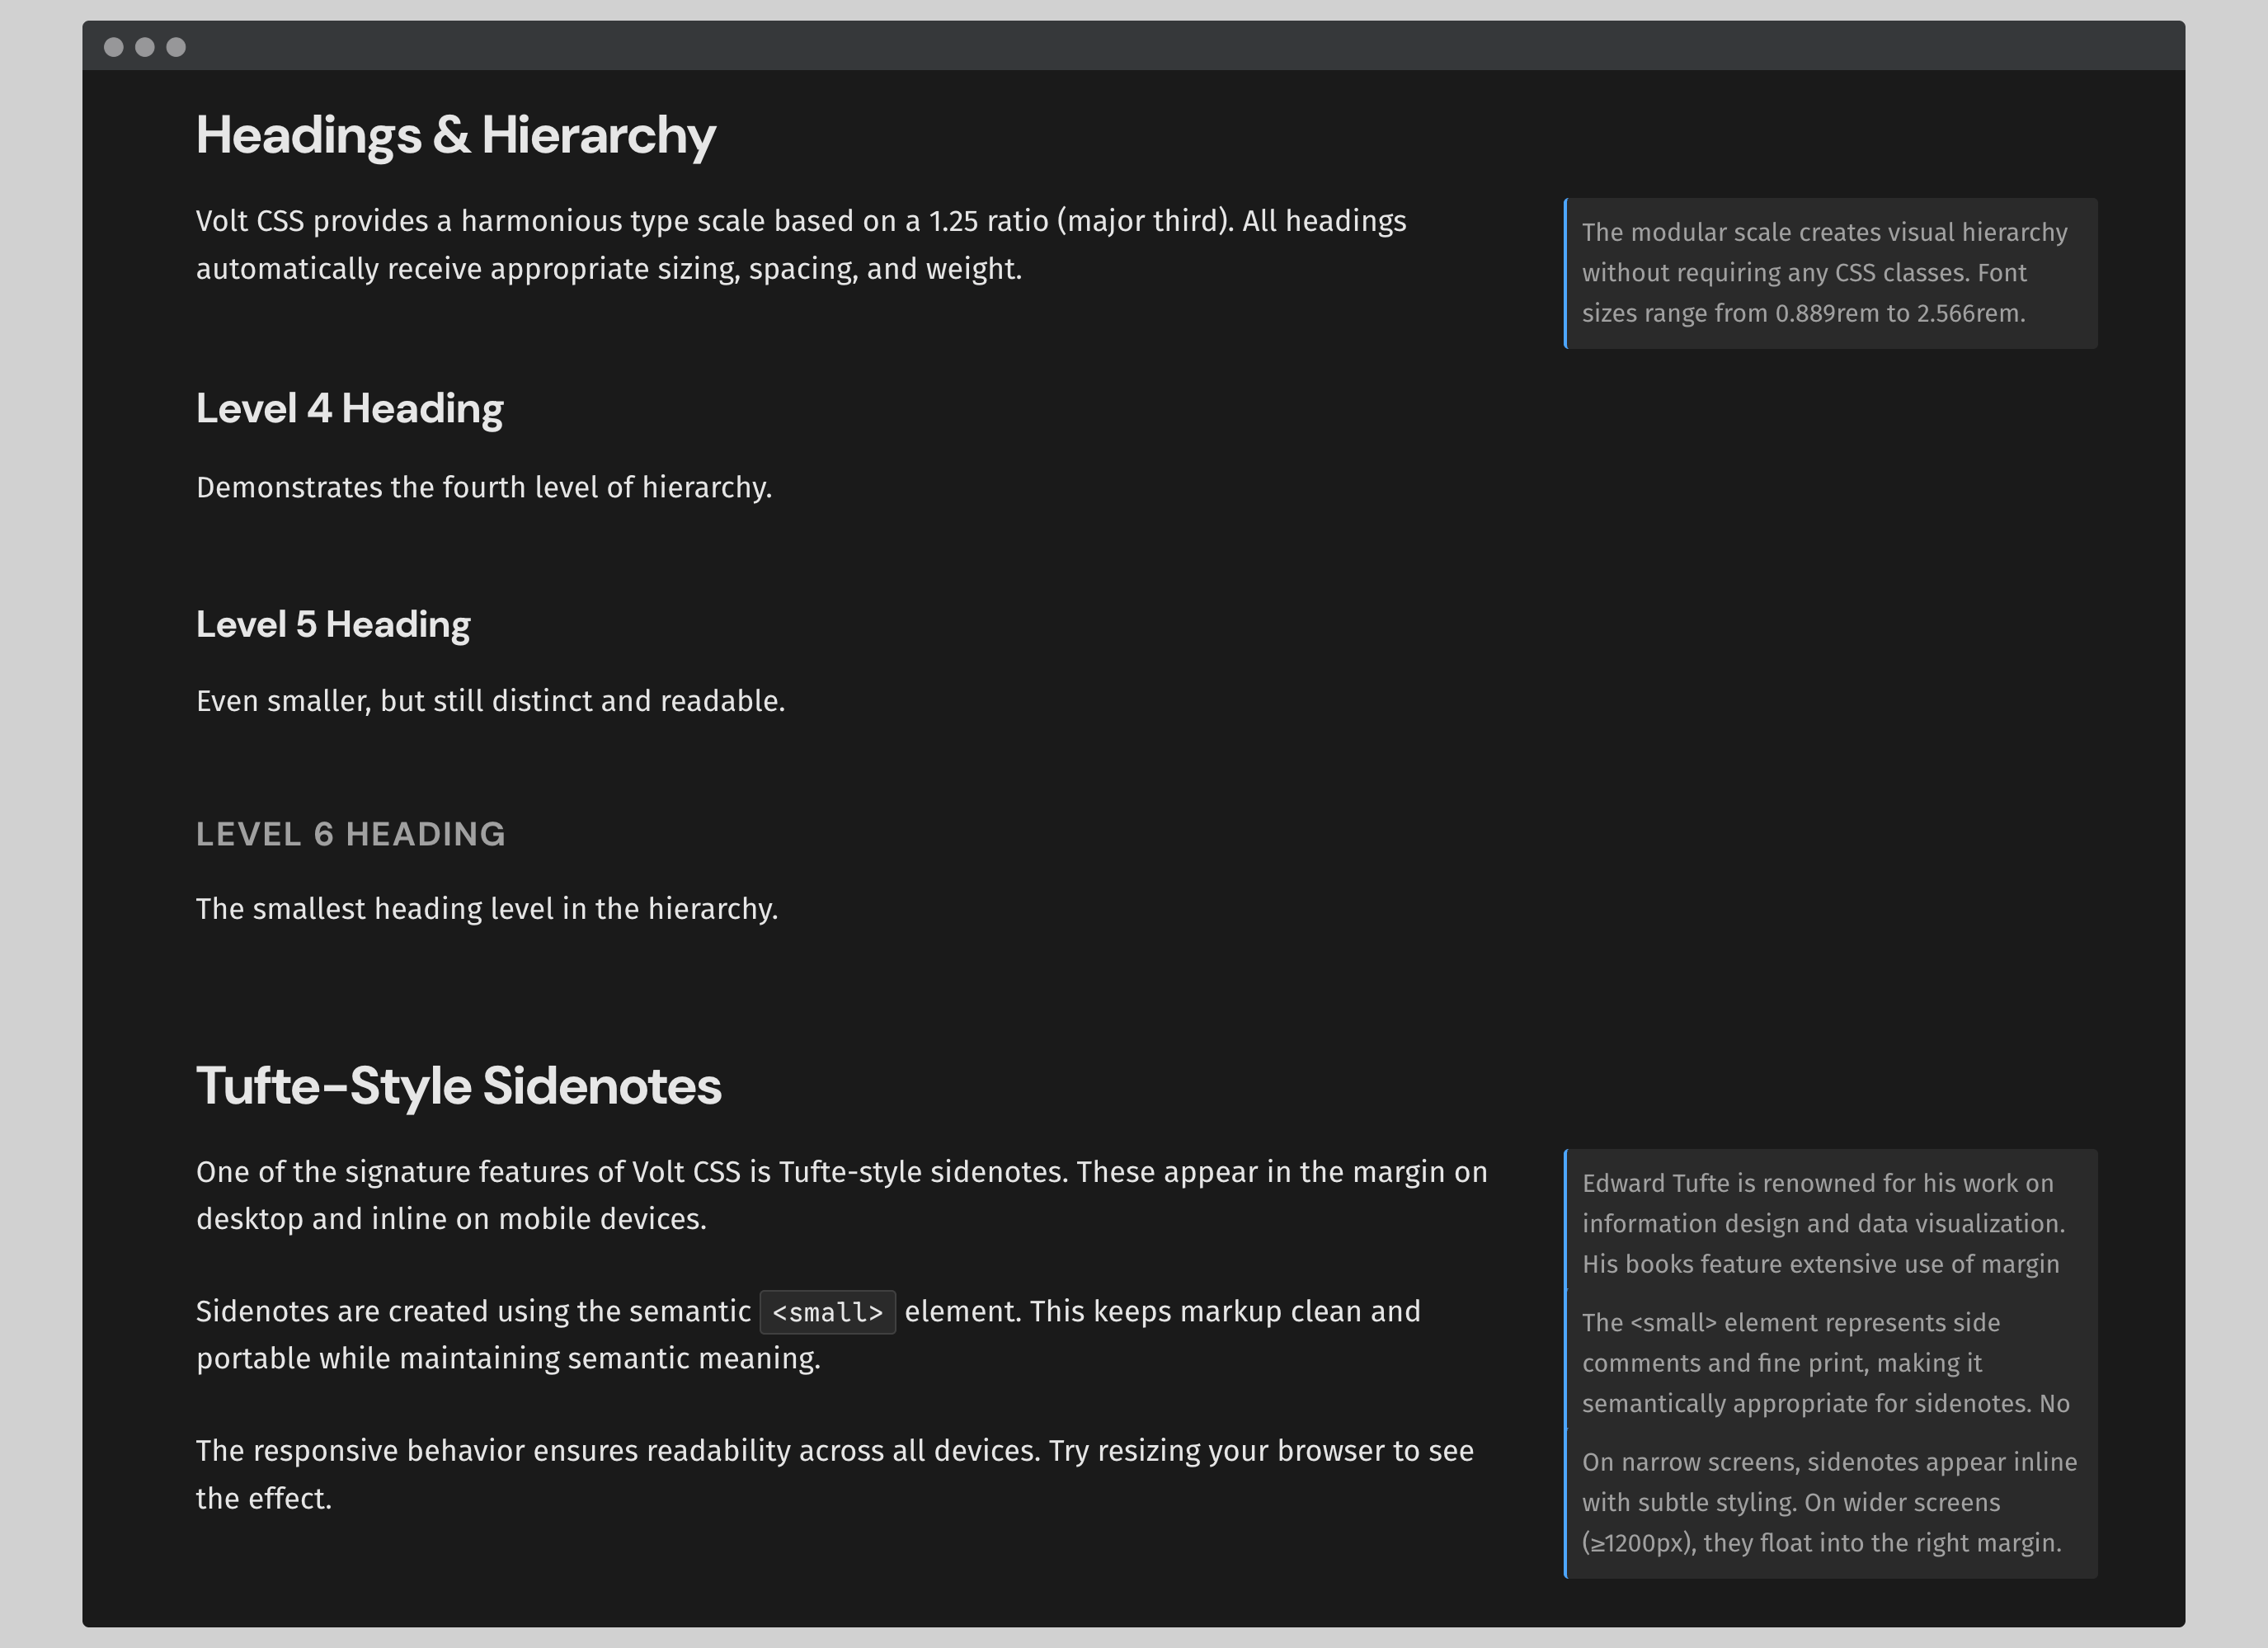Click the inline <small> code tag
The height and width of the screenshot is (1648, 2268).
tap(827, 1312)
